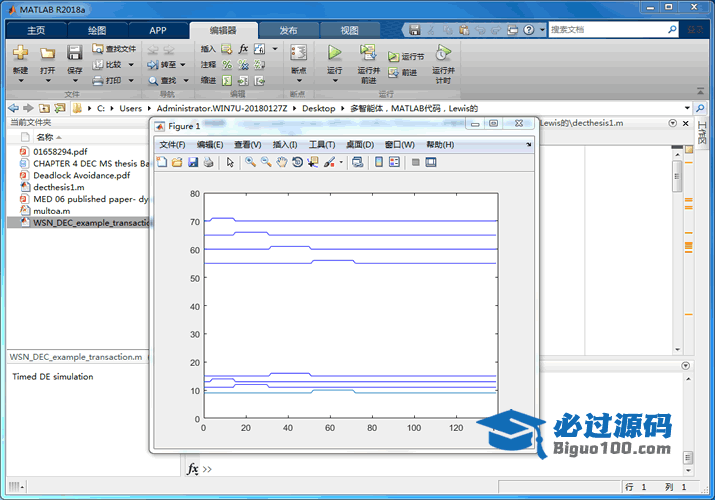Switch to the APP tab

tap(158, 30)
